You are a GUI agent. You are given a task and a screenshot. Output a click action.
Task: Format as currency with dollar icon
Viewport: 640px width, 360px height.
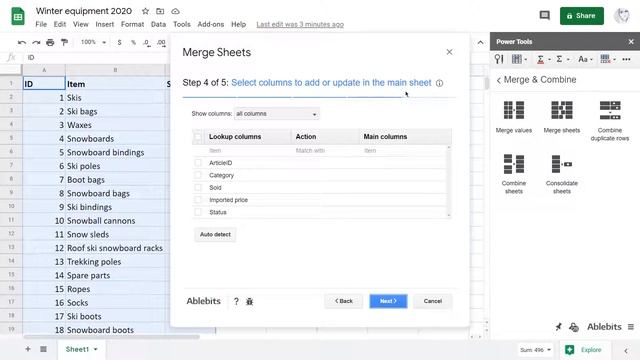point(119,42)
